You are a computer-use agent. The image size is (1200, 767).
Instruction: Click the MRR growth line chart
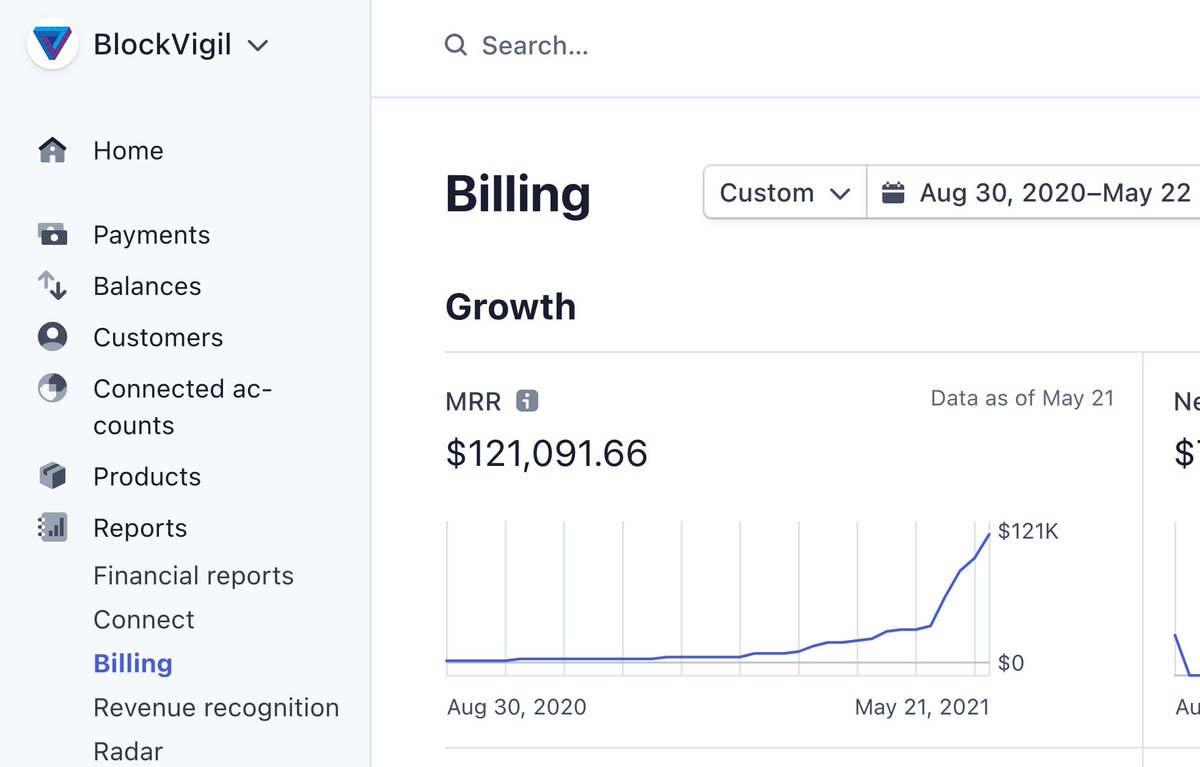(718, 597)
